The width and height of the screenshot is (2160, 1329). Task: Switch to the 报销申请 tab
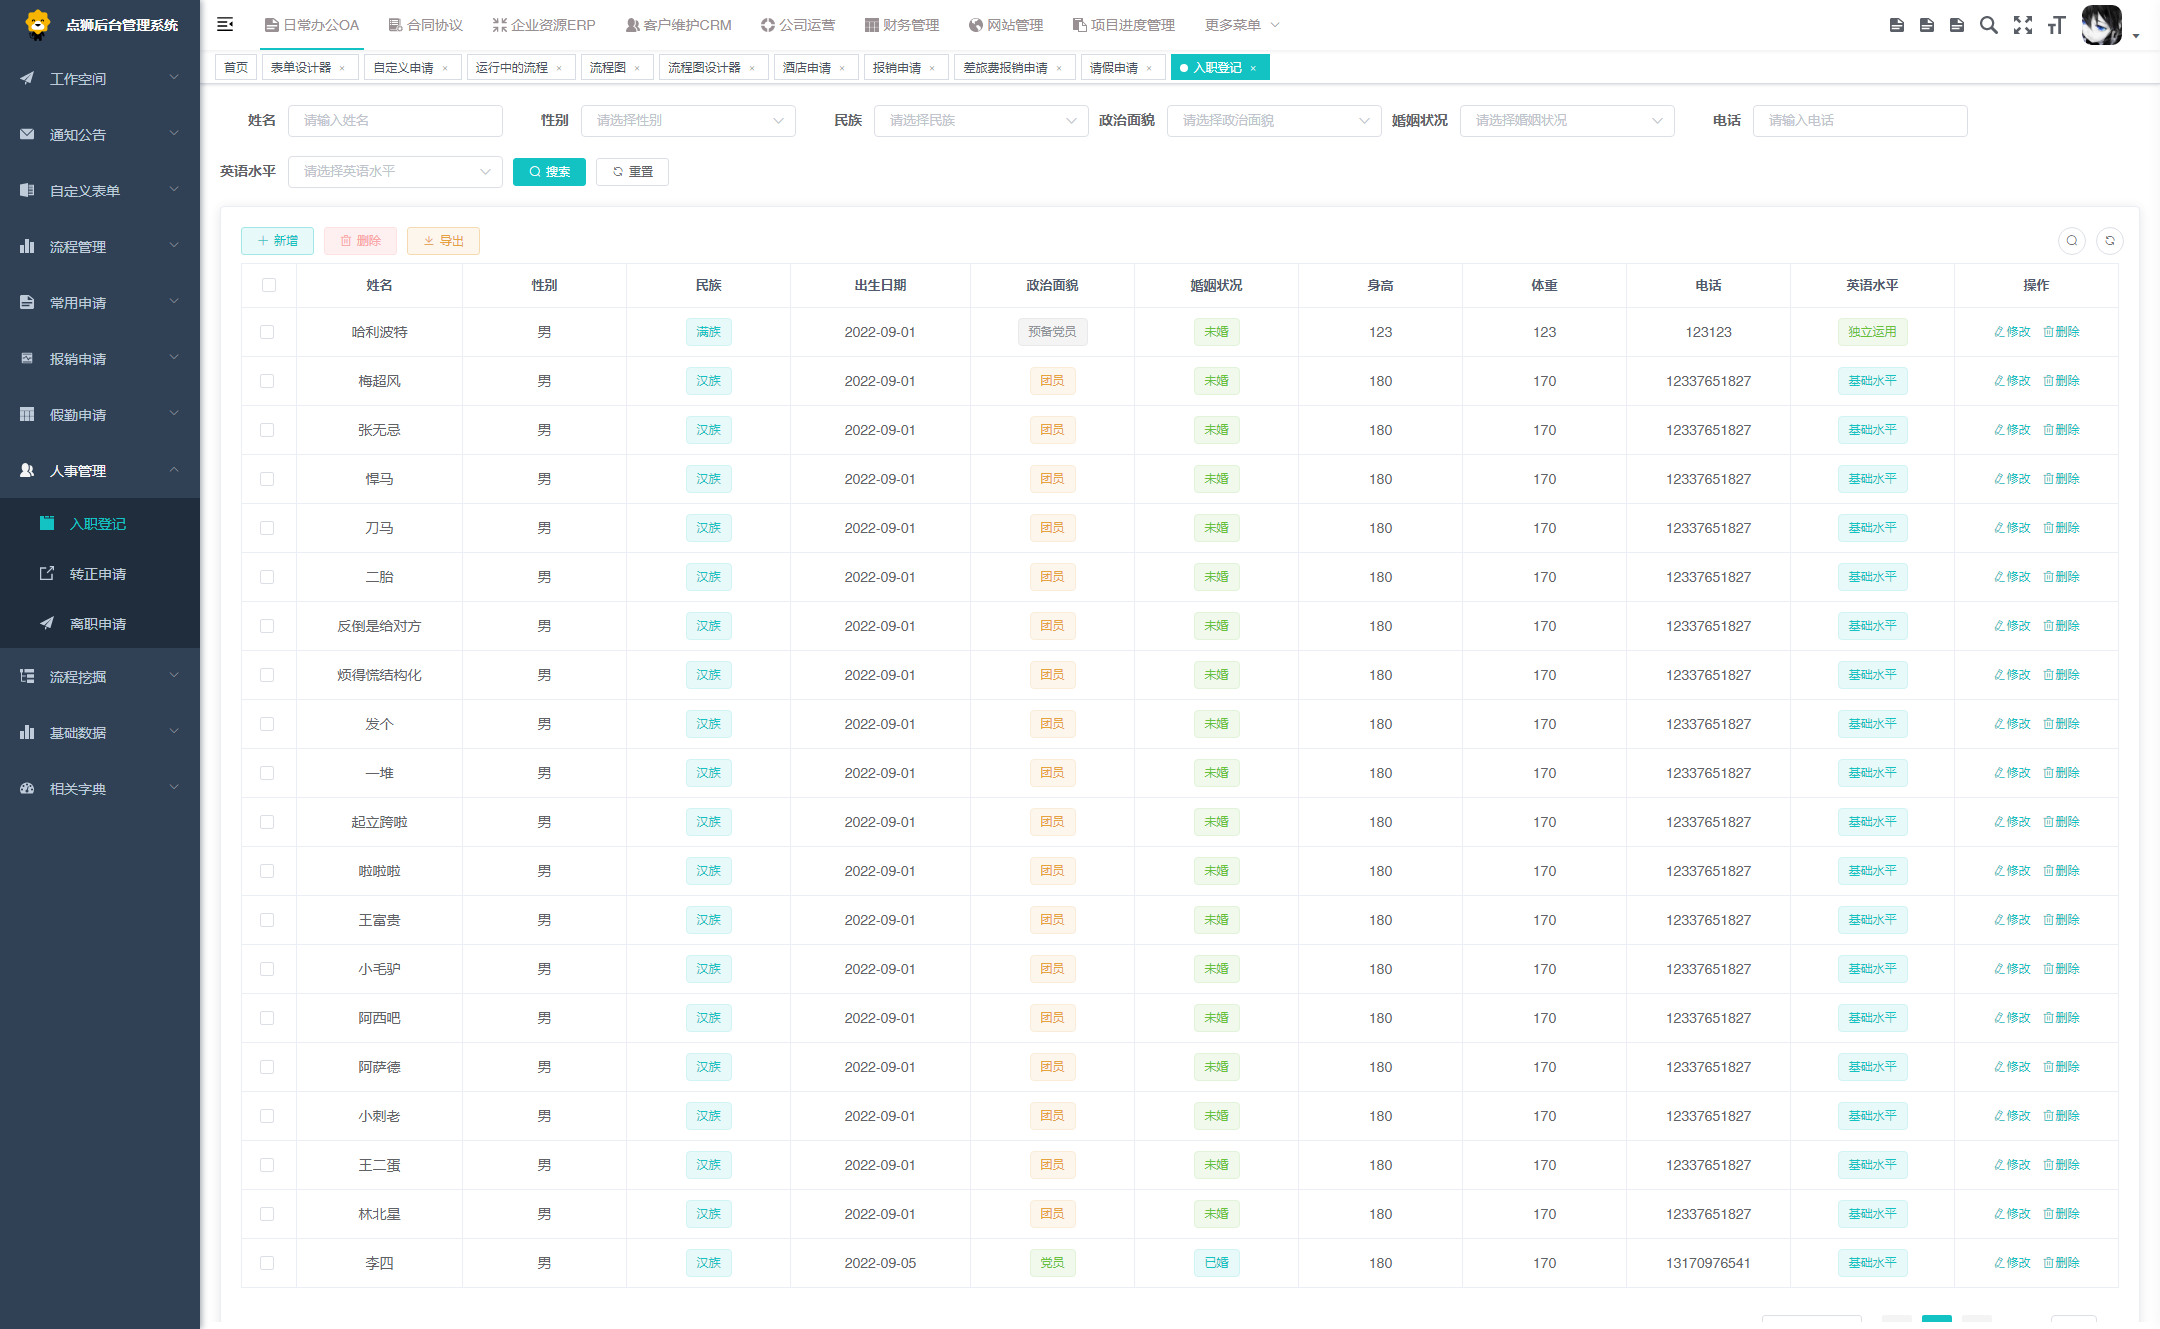pos(896,68)
